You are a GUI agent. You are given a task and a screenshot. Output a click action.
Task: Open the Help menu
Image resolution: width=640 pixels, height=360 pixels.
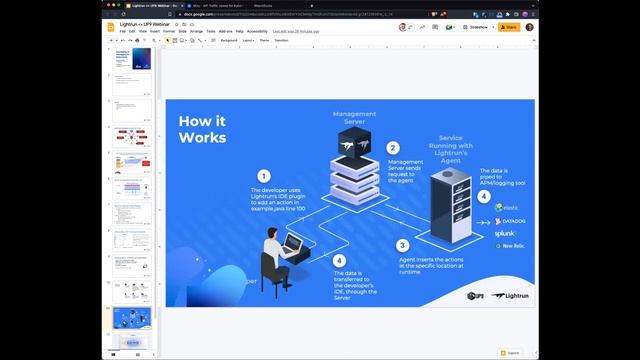pos(240,31)
